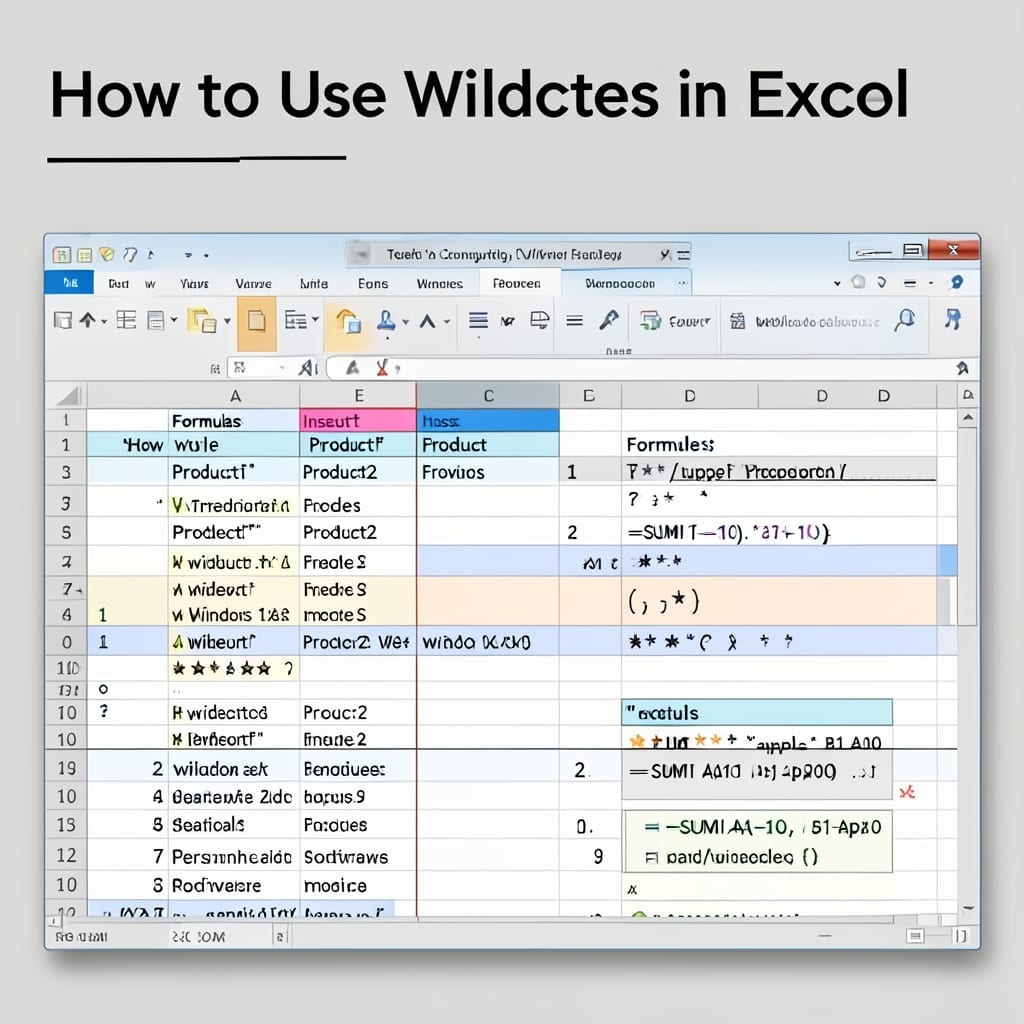Open the blue file tab on the ribbon
The image size is (1024, 1024).
pyautogui.click(x=69, y=283)
